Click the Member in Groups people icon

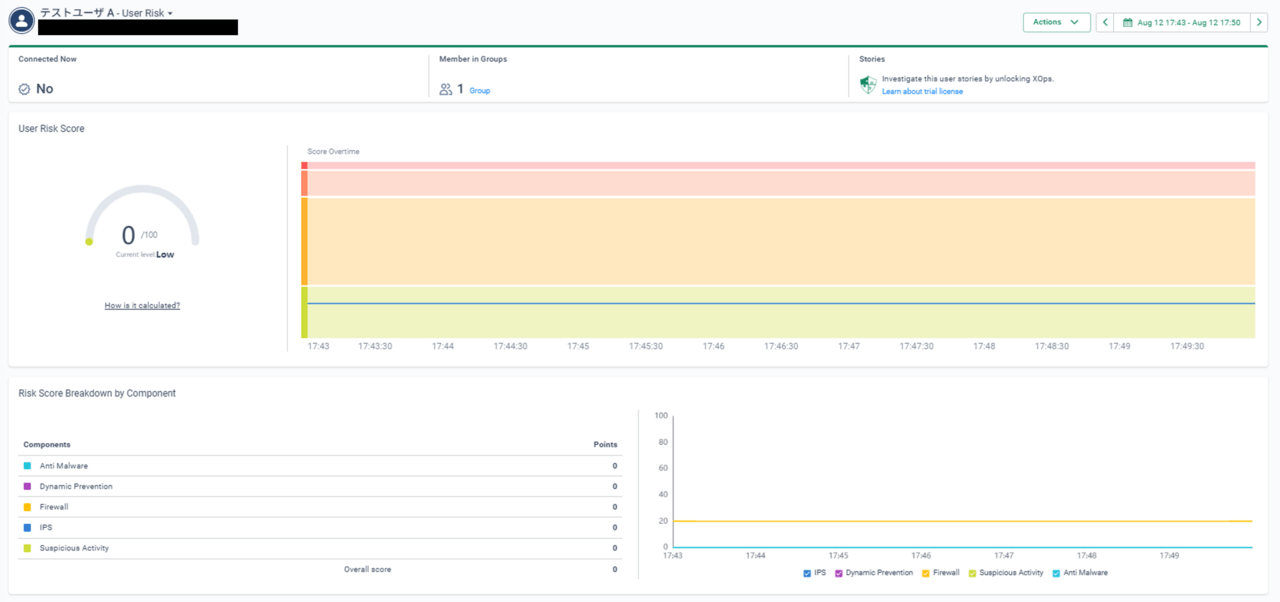tap(446, 89)
